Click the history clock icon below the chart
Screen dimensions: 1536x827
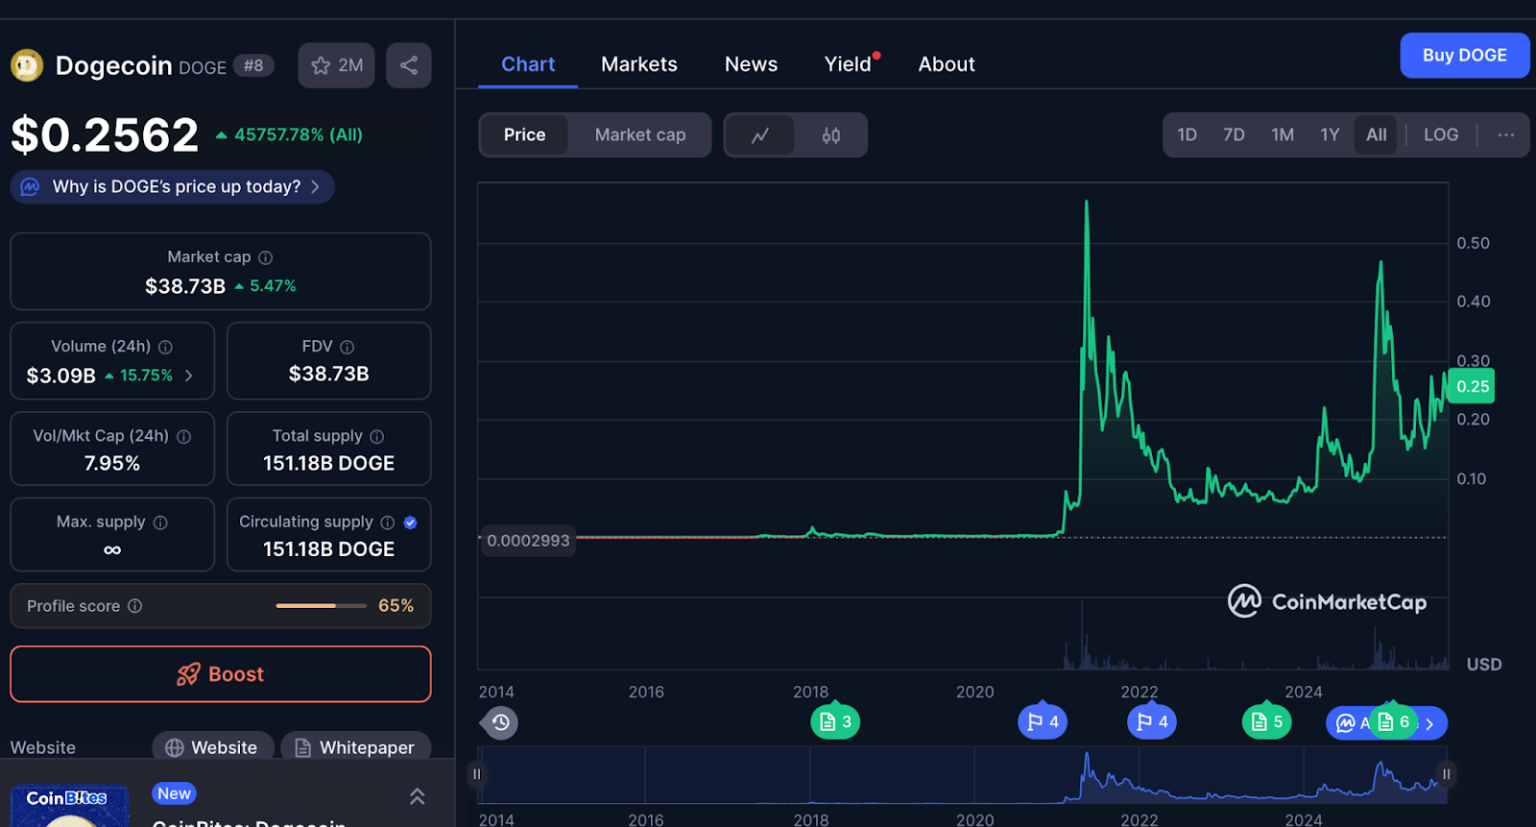498,723
